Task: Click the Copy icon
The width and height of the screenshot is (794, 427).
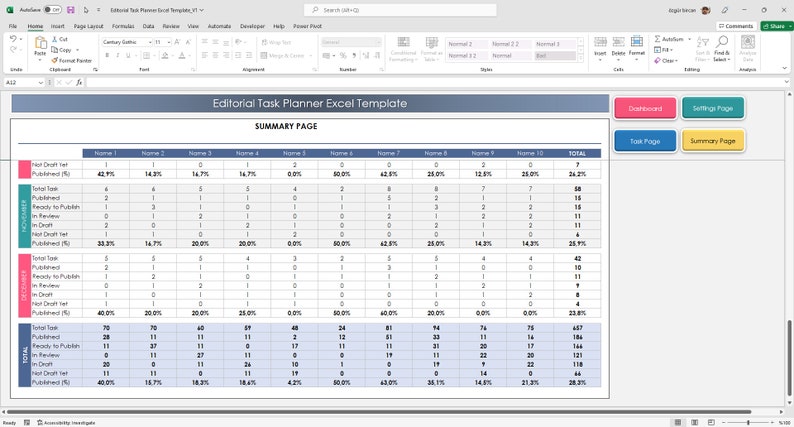Action: pos(55,50)
